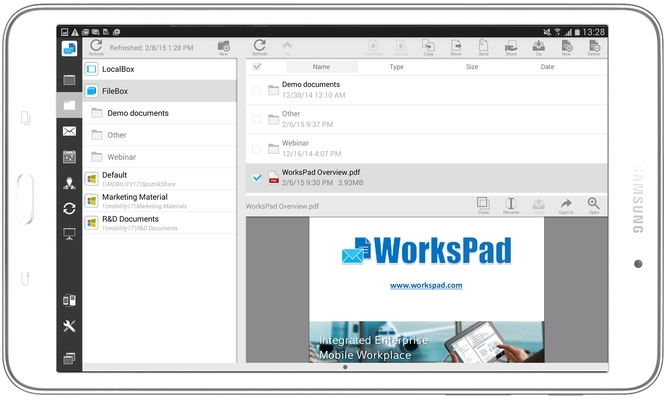Select the Files folder icon in the sidebar

[69, 105]
